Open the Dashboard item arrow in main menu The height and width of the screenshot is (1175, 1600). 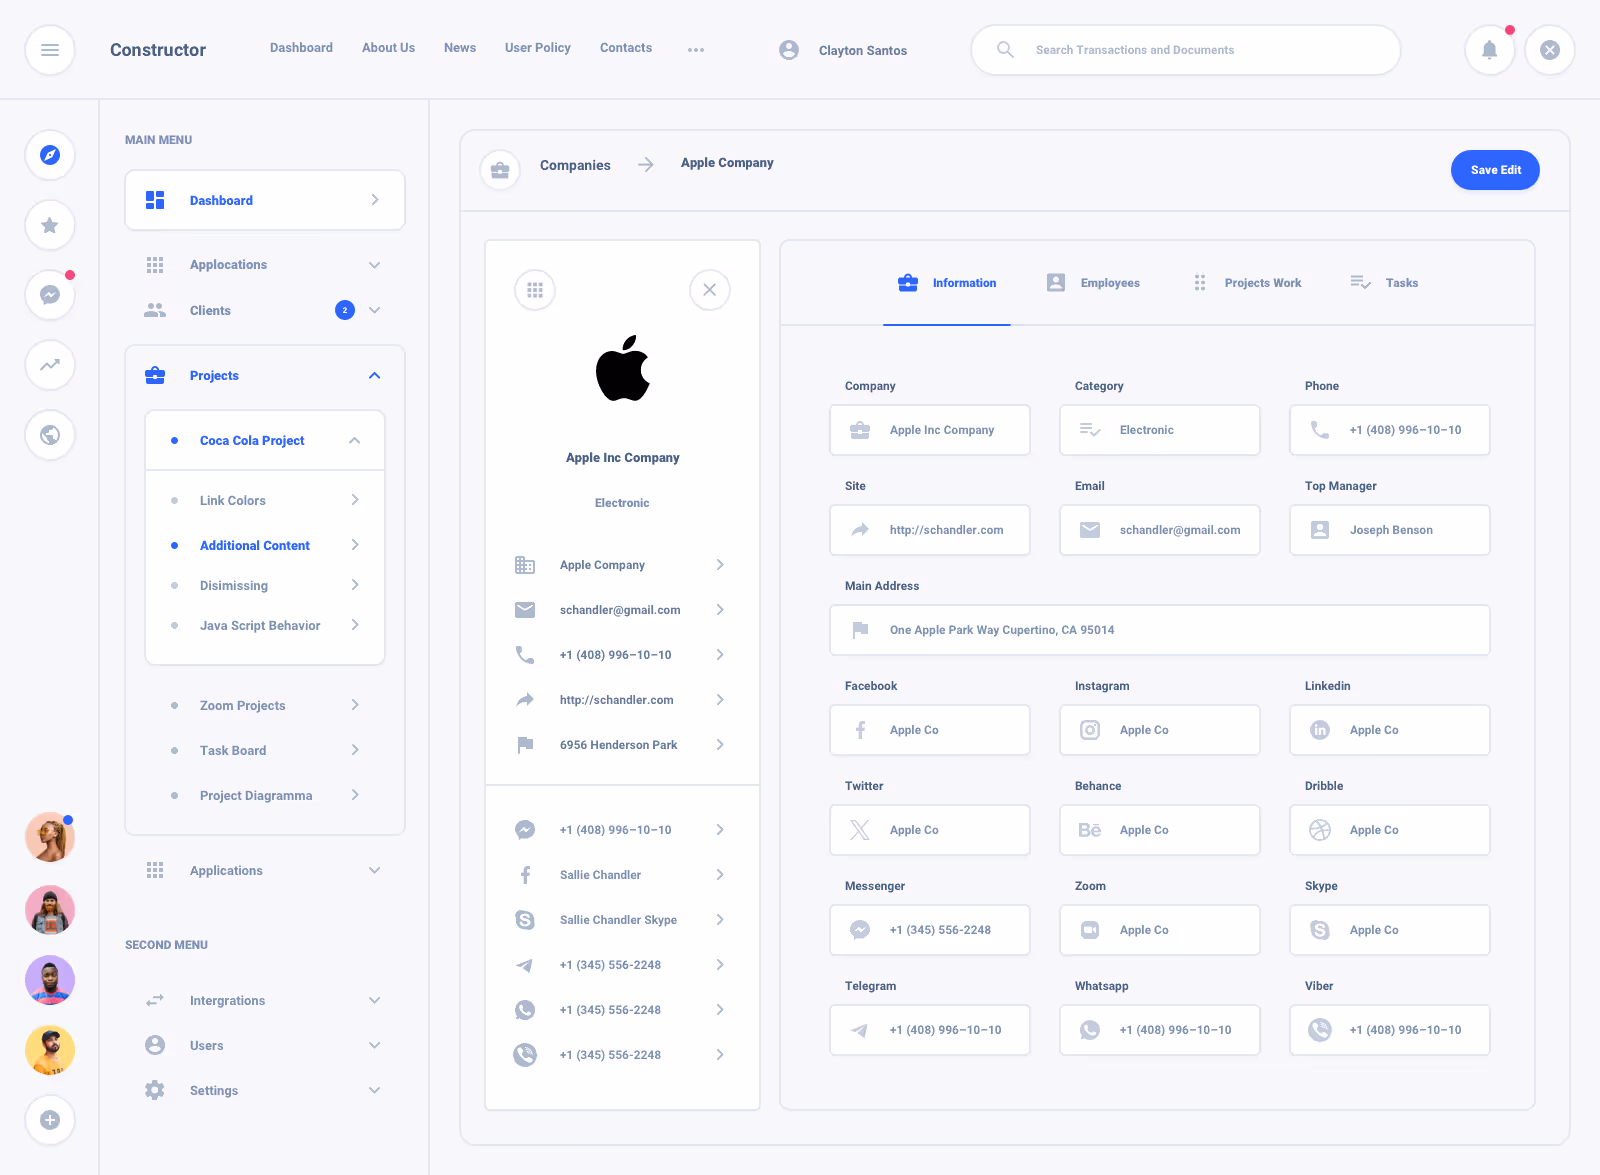coord(375,200)
